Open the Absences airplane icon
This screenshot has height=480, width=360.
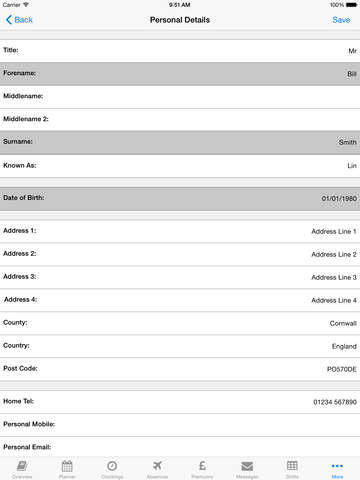pyautogui.click(x=157, y=466)
